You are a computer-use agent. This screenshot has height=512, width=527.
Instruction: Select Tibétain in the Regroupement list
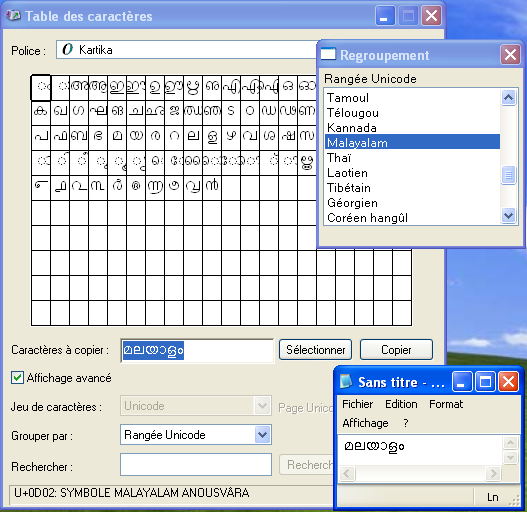[412, 188]
